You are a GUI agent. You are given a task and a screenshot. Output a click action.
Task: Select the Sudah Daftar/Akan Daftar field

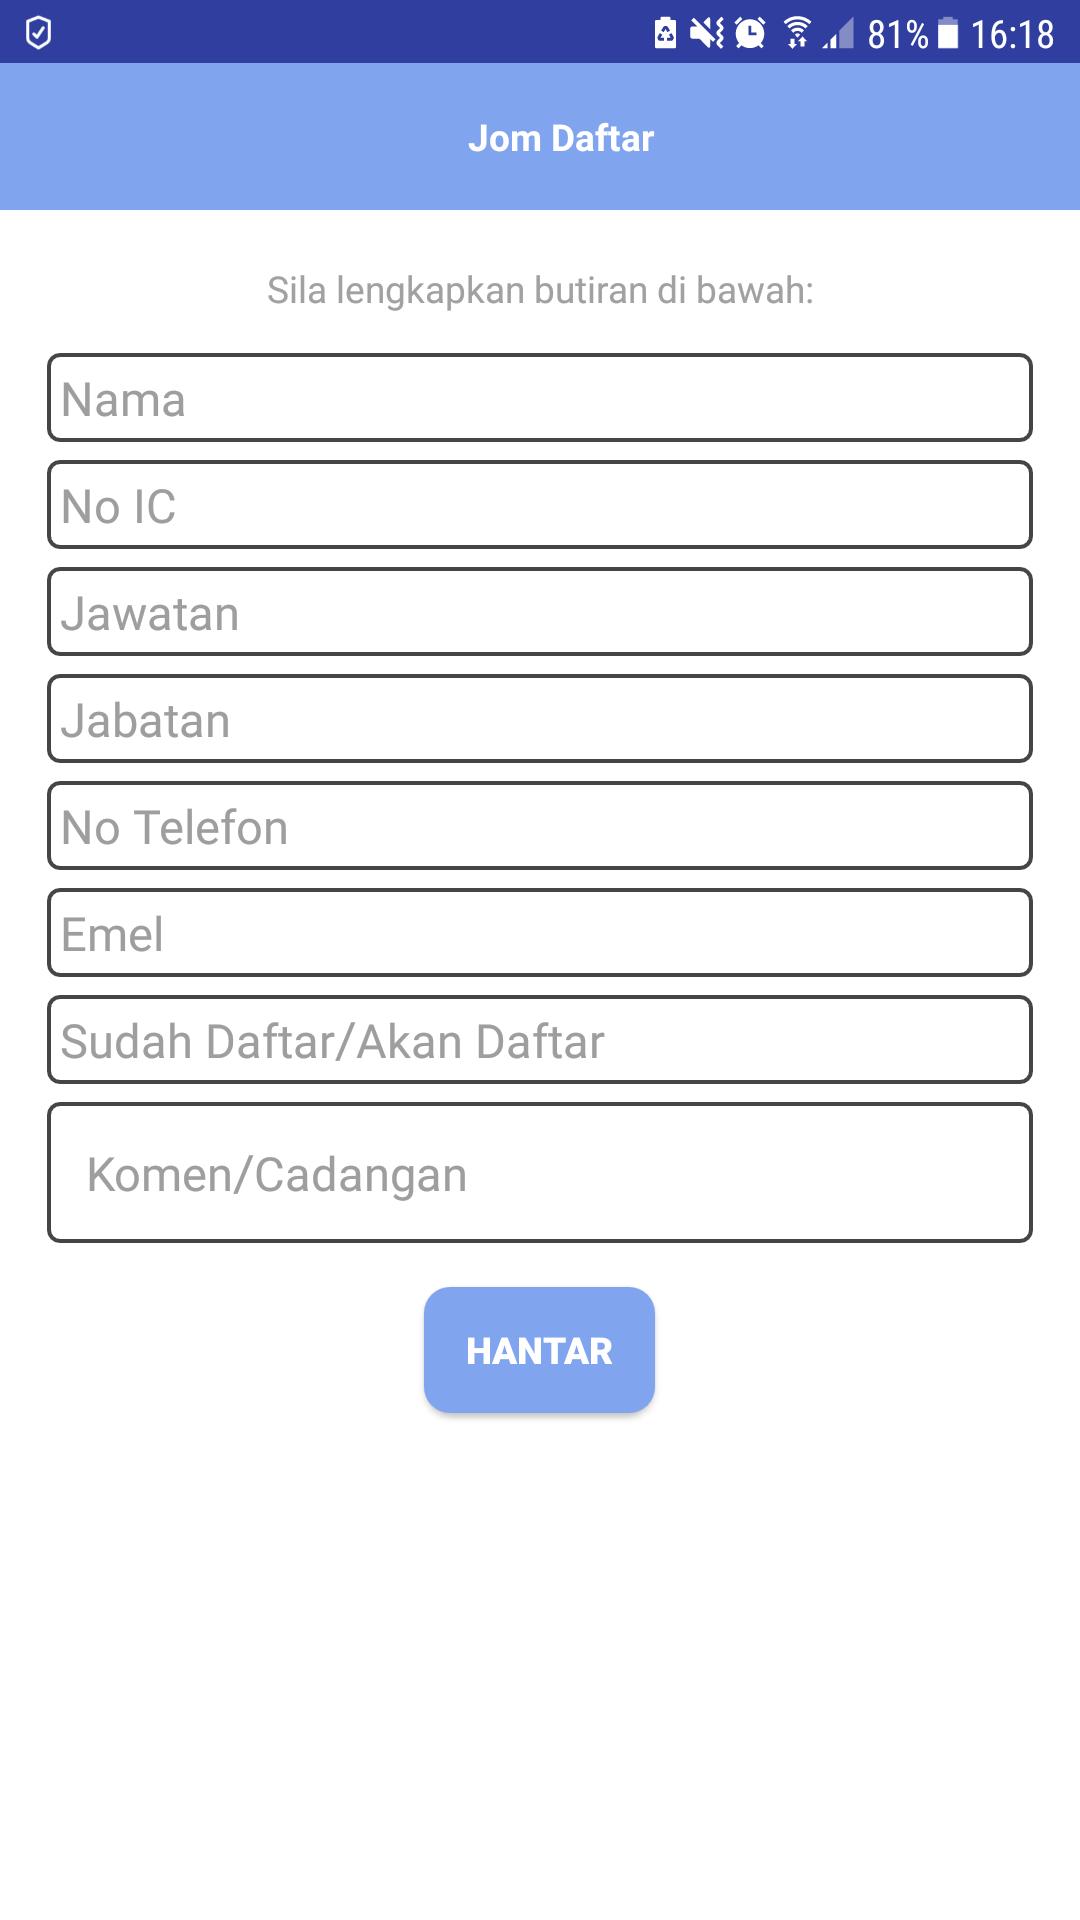pyautogui.click(x=540, y=1039)
